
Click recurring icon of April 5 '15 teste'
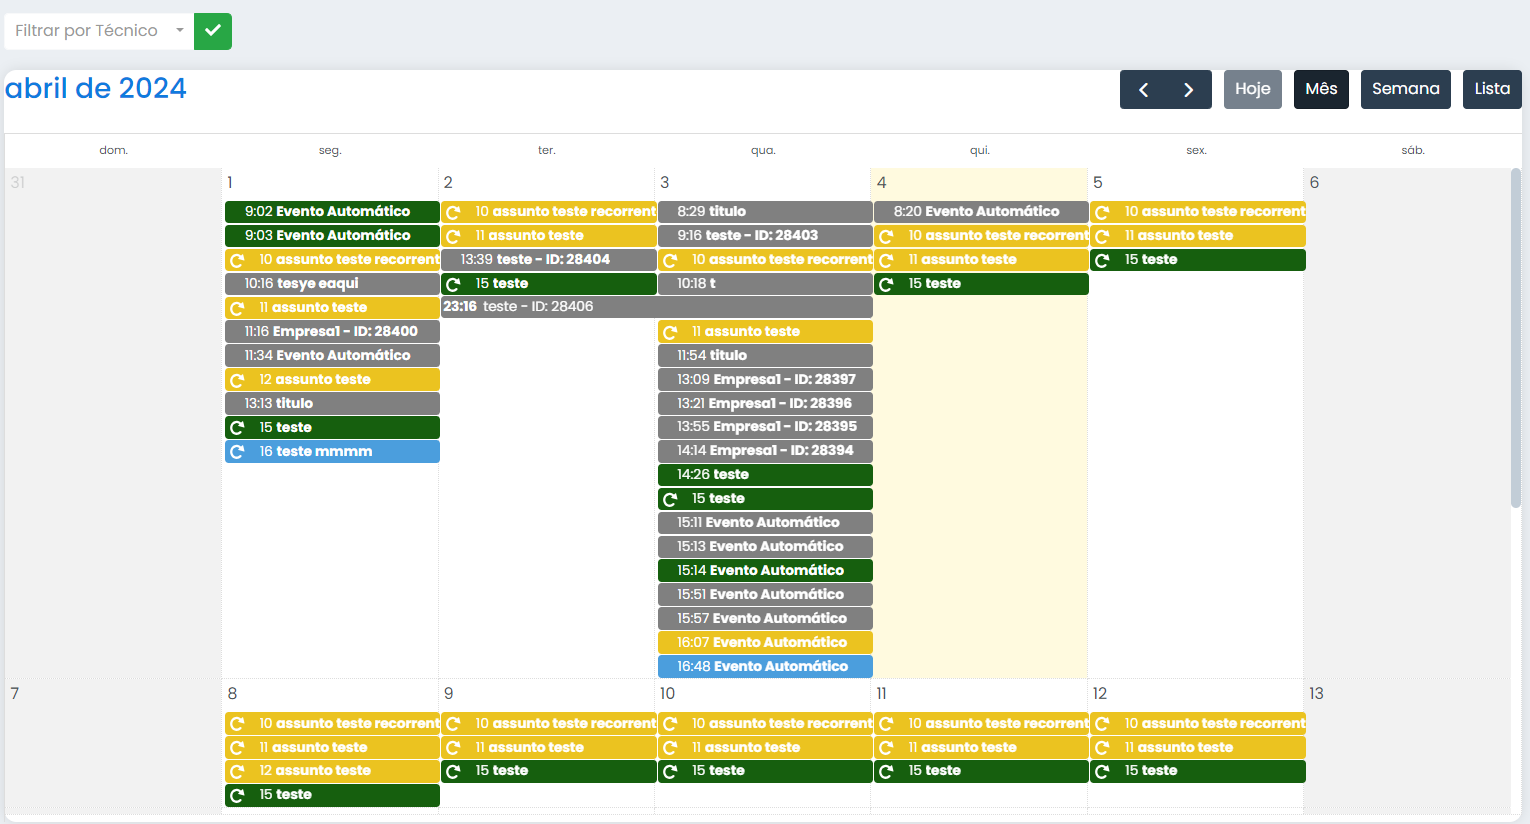click(x=1102, y=260)
